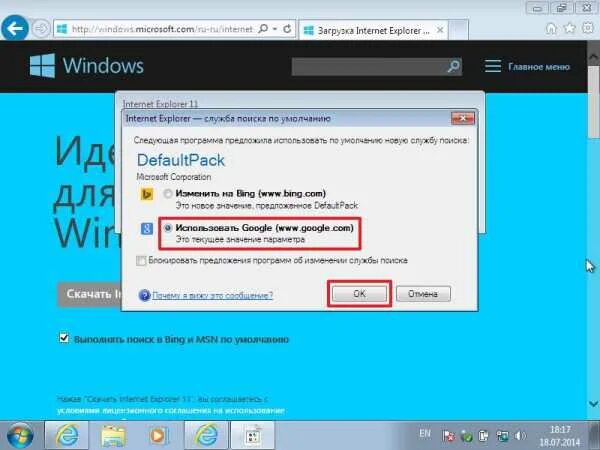Viewport: 600px width, 450px height.
Task: Open the first Internet Explorer taskbar icon
Action: point(67,435)
